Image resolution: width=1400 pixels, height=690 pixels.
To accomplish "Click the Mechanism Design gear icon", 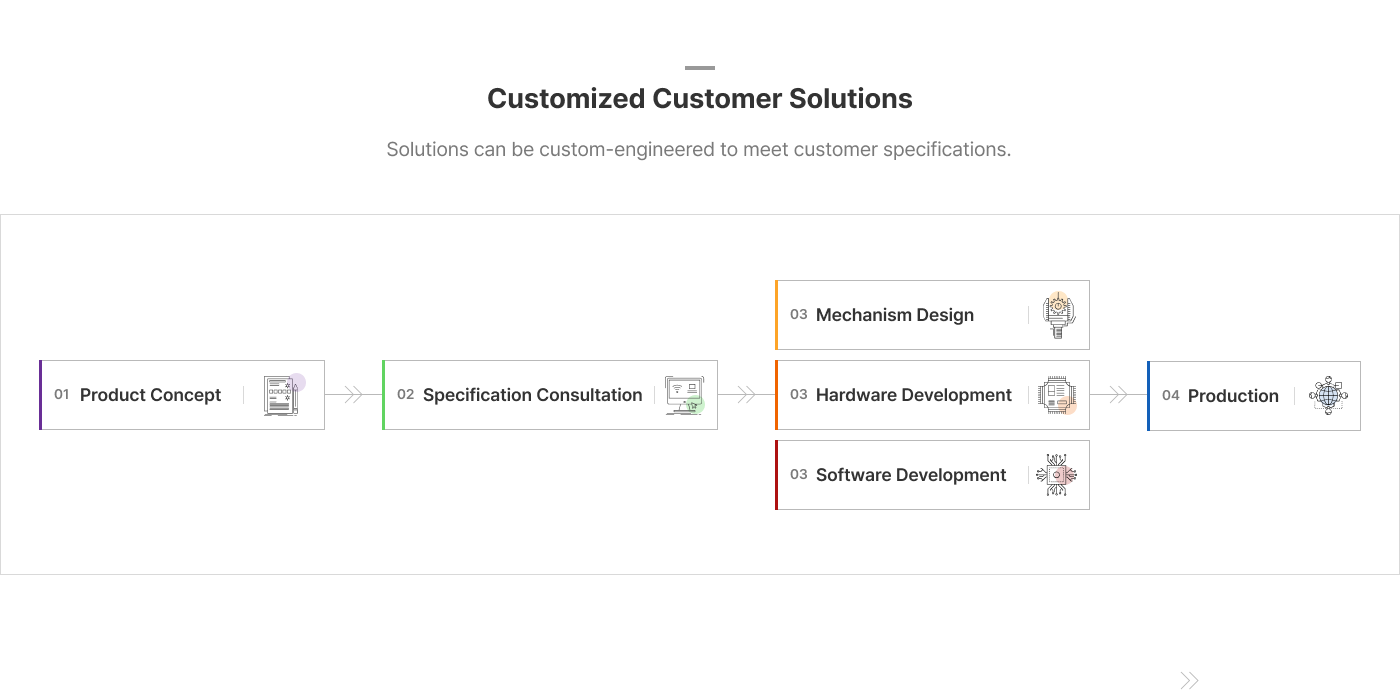I will pos(1057,315).
